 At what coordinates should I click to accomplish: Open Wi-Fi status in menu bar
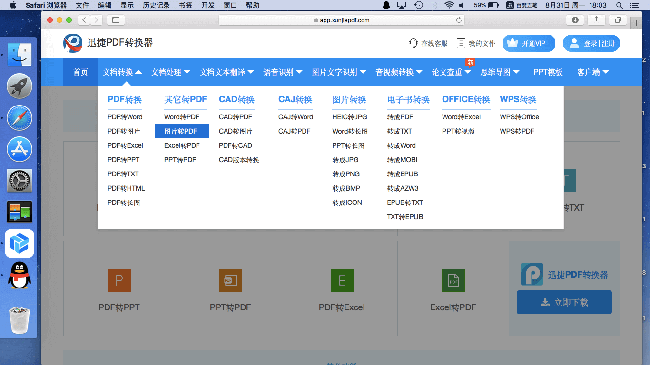coord(449,5)
